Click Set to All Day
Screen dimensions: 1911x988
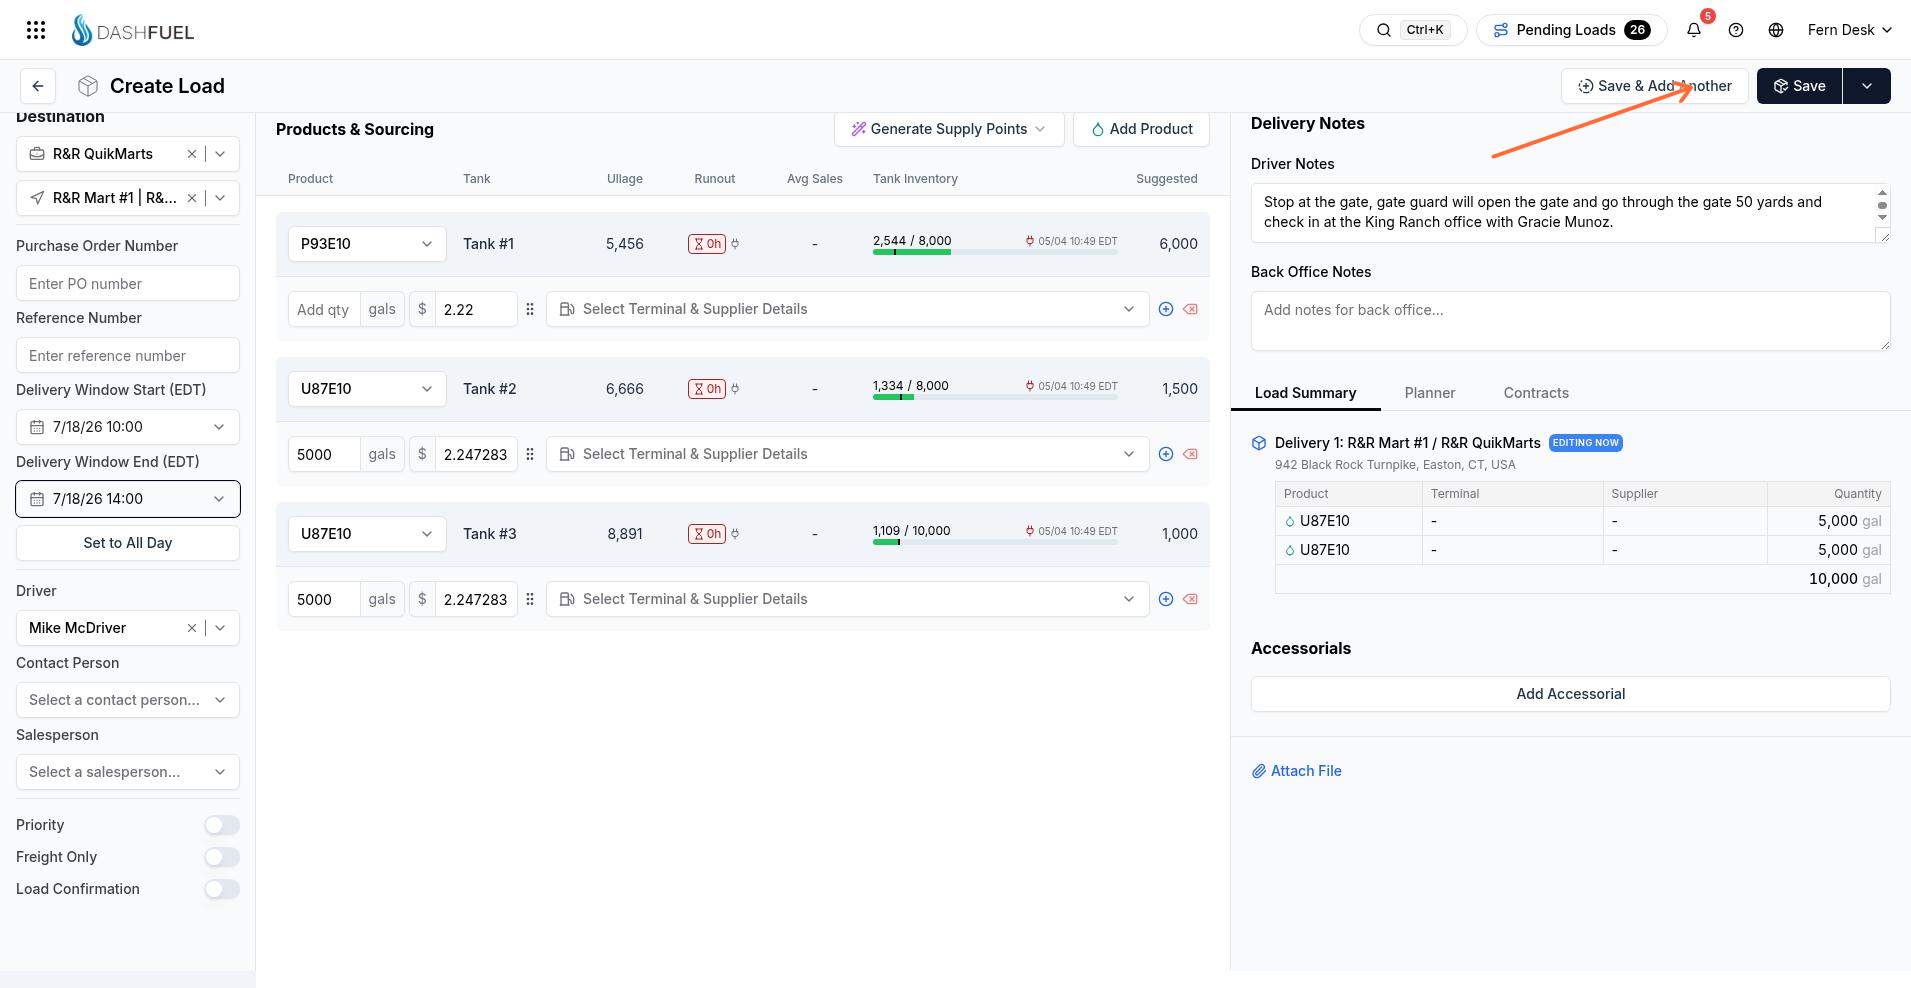coord(128,543)
